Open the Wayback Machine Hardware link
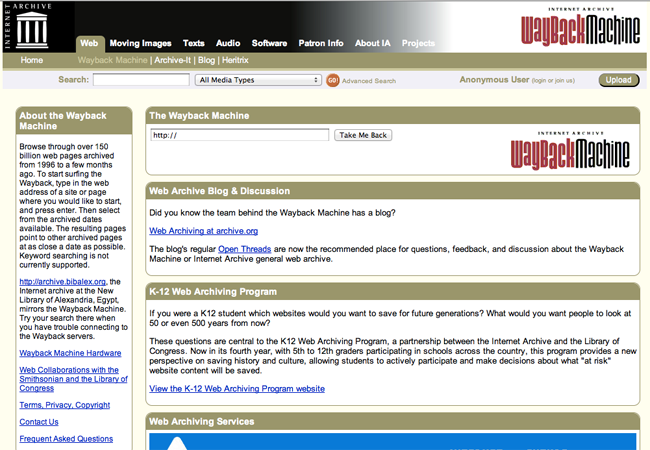This screenshot has height=450, width=650. [x=70, y=353]
